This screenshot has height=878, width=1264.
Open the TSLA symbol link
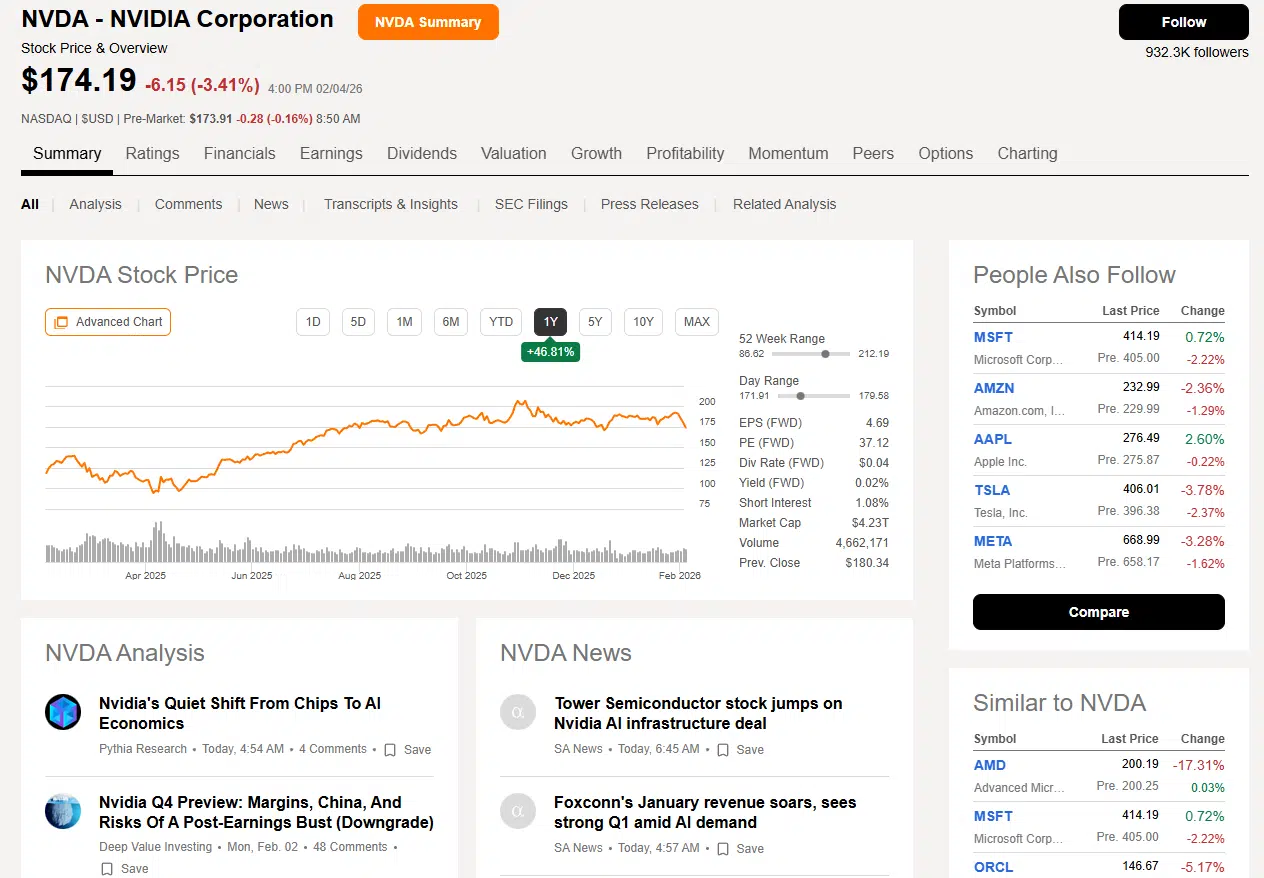point(992,490)
